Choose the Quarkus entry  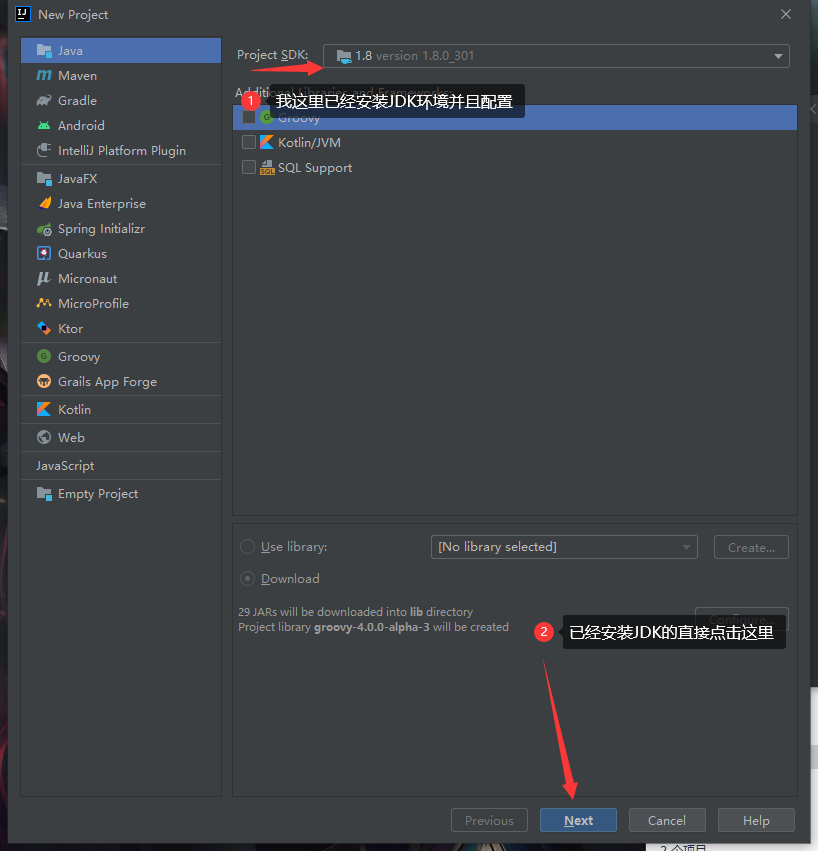[x=121, y=253]
